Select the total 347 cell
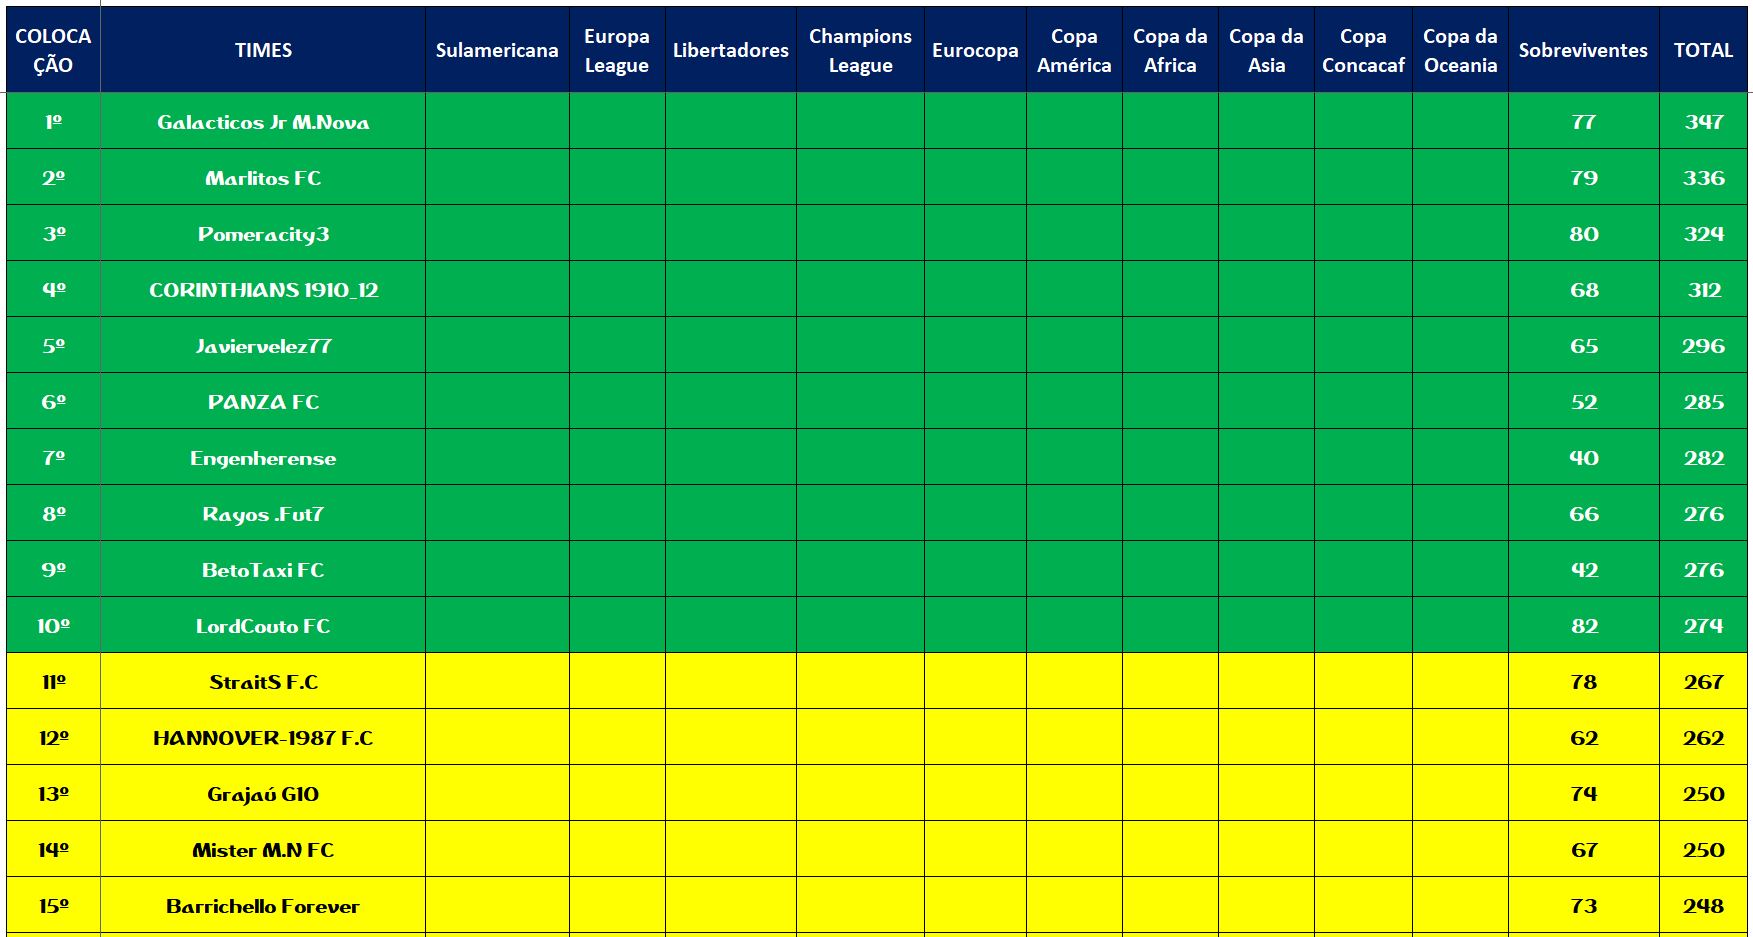The width and height of the screenshot is (1753, 937). click(1703, 122)
